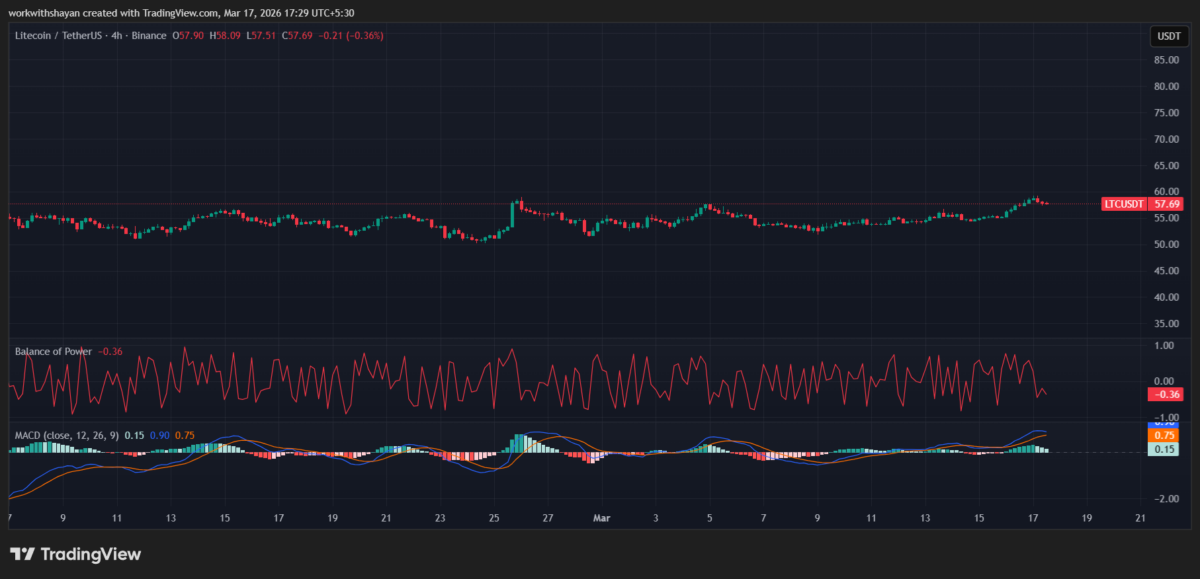Click the -2.00 level on MACD scale
The height and width of the screenshot is (579, 1200).
point(1164,499)
